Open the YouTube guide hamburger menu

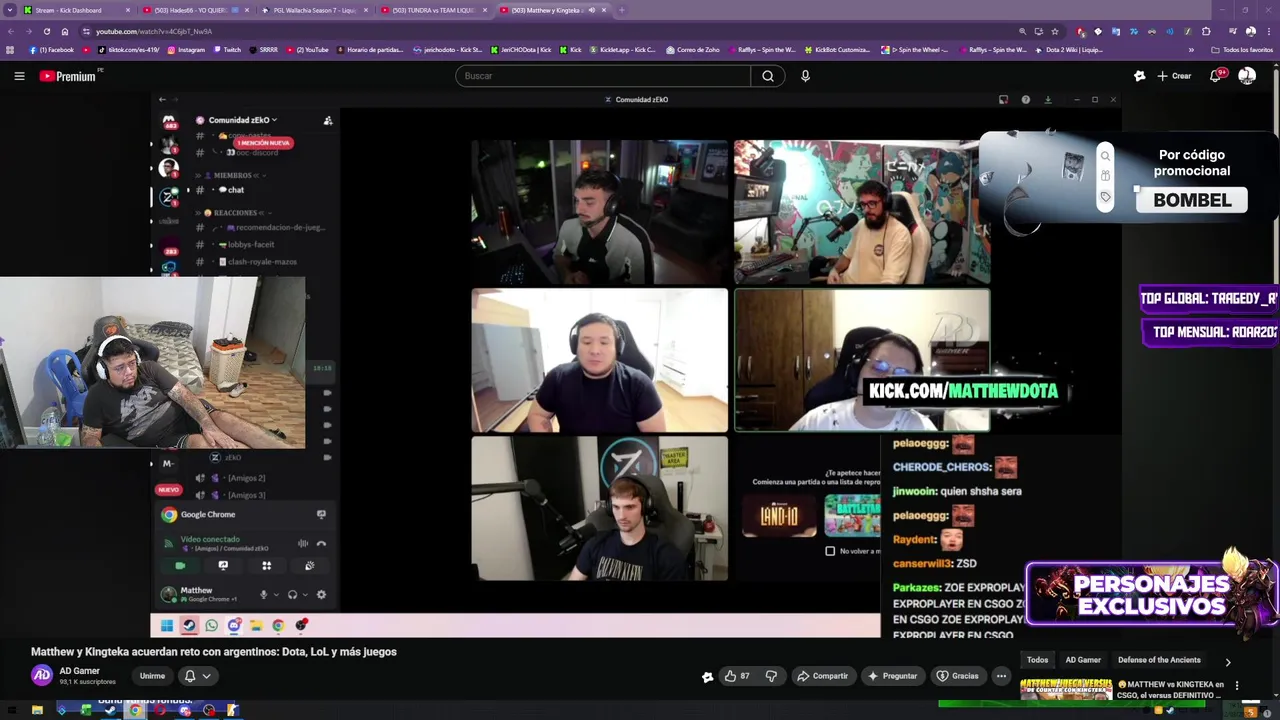click(x=19, y=76)
